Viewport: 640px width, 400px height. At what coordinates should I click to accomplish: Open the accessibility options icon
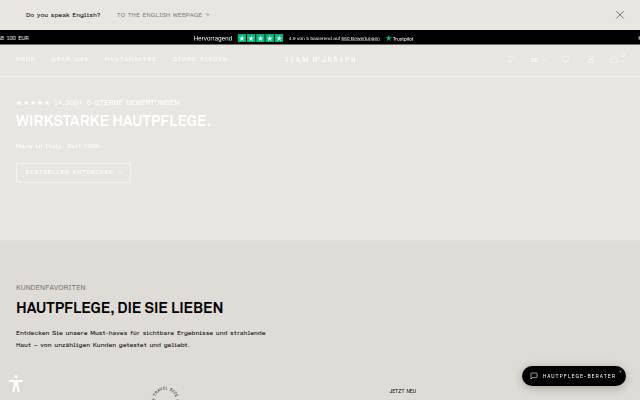coord(16,384)
